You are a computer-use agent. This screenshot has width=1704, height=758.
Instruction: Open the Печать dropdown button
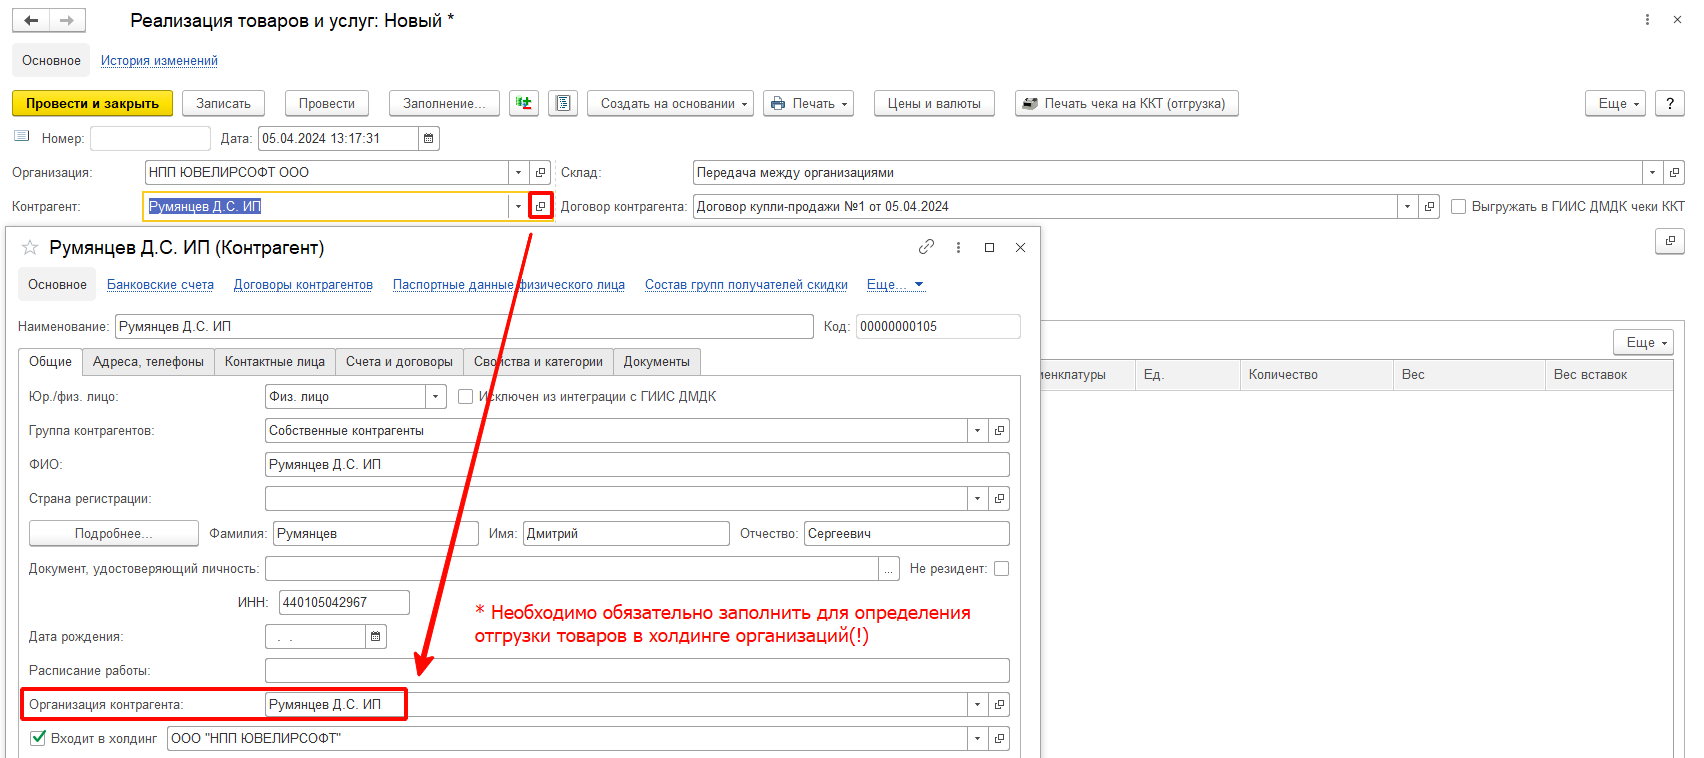[x=809, y=103]
